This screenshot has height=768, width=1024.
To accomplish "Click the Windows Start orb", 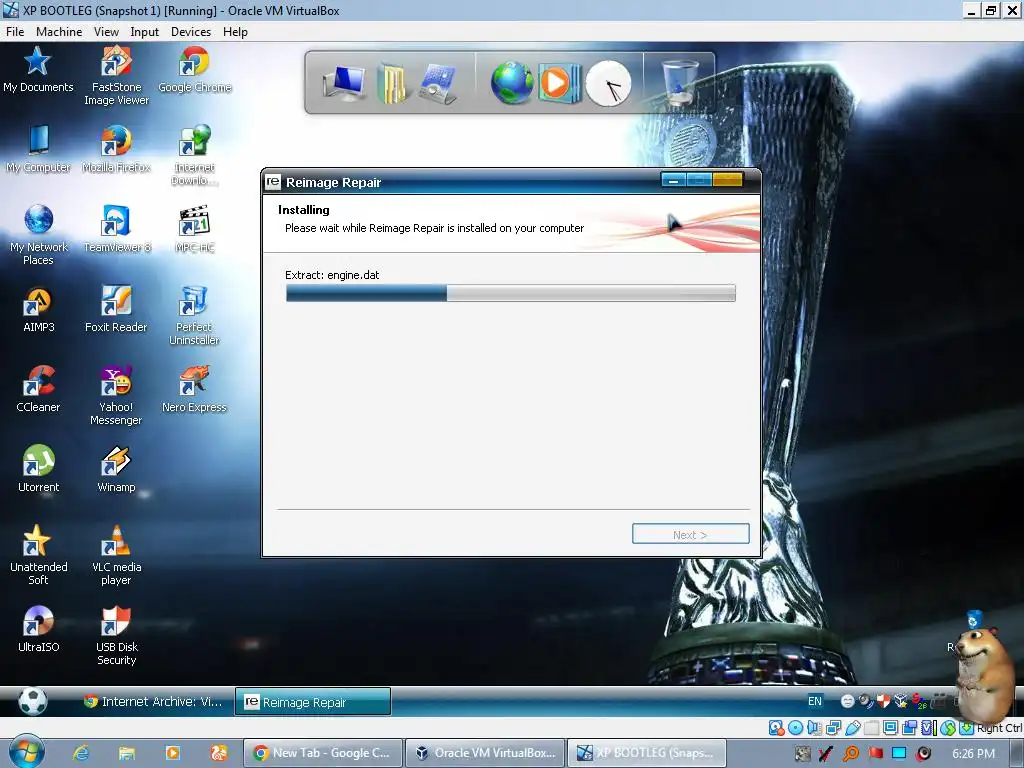I will click(x=26, y=752).
